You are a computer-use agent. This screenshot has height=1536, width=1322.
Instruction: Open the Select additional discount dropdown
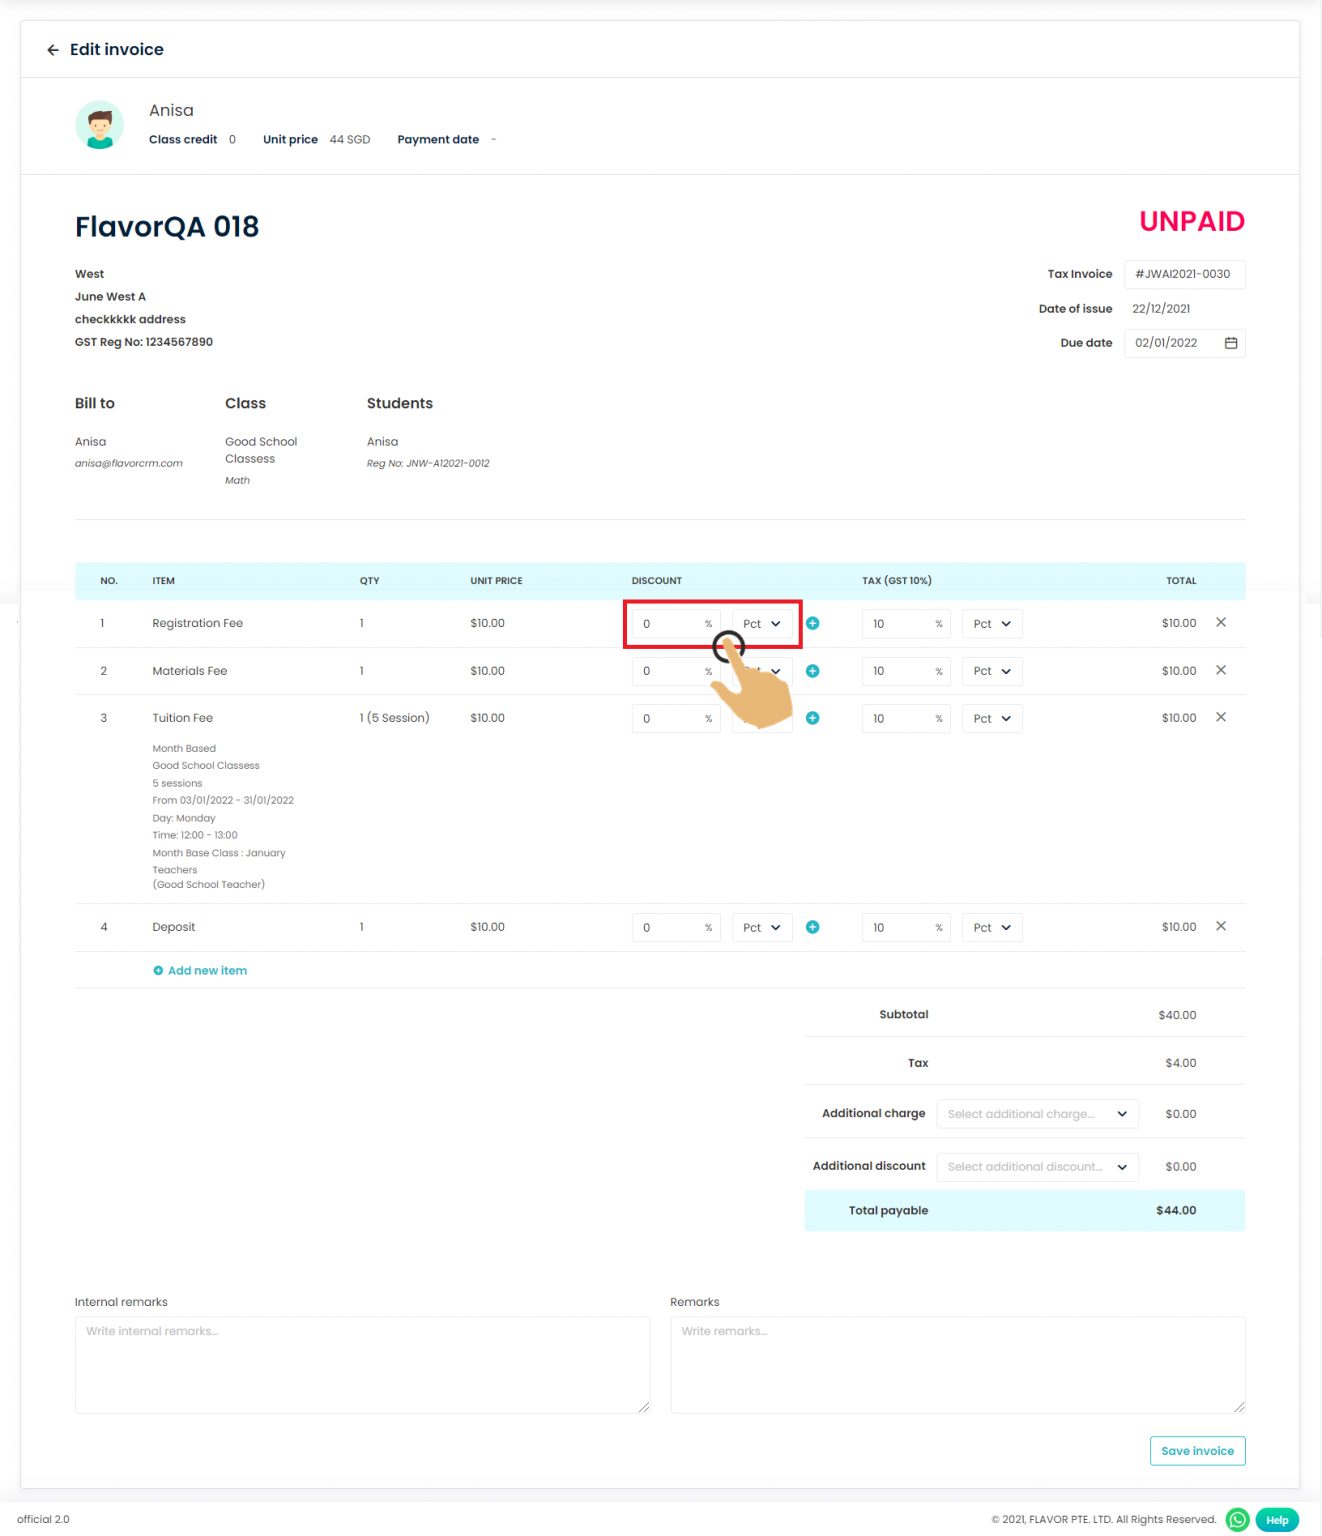(1037, 1166)
